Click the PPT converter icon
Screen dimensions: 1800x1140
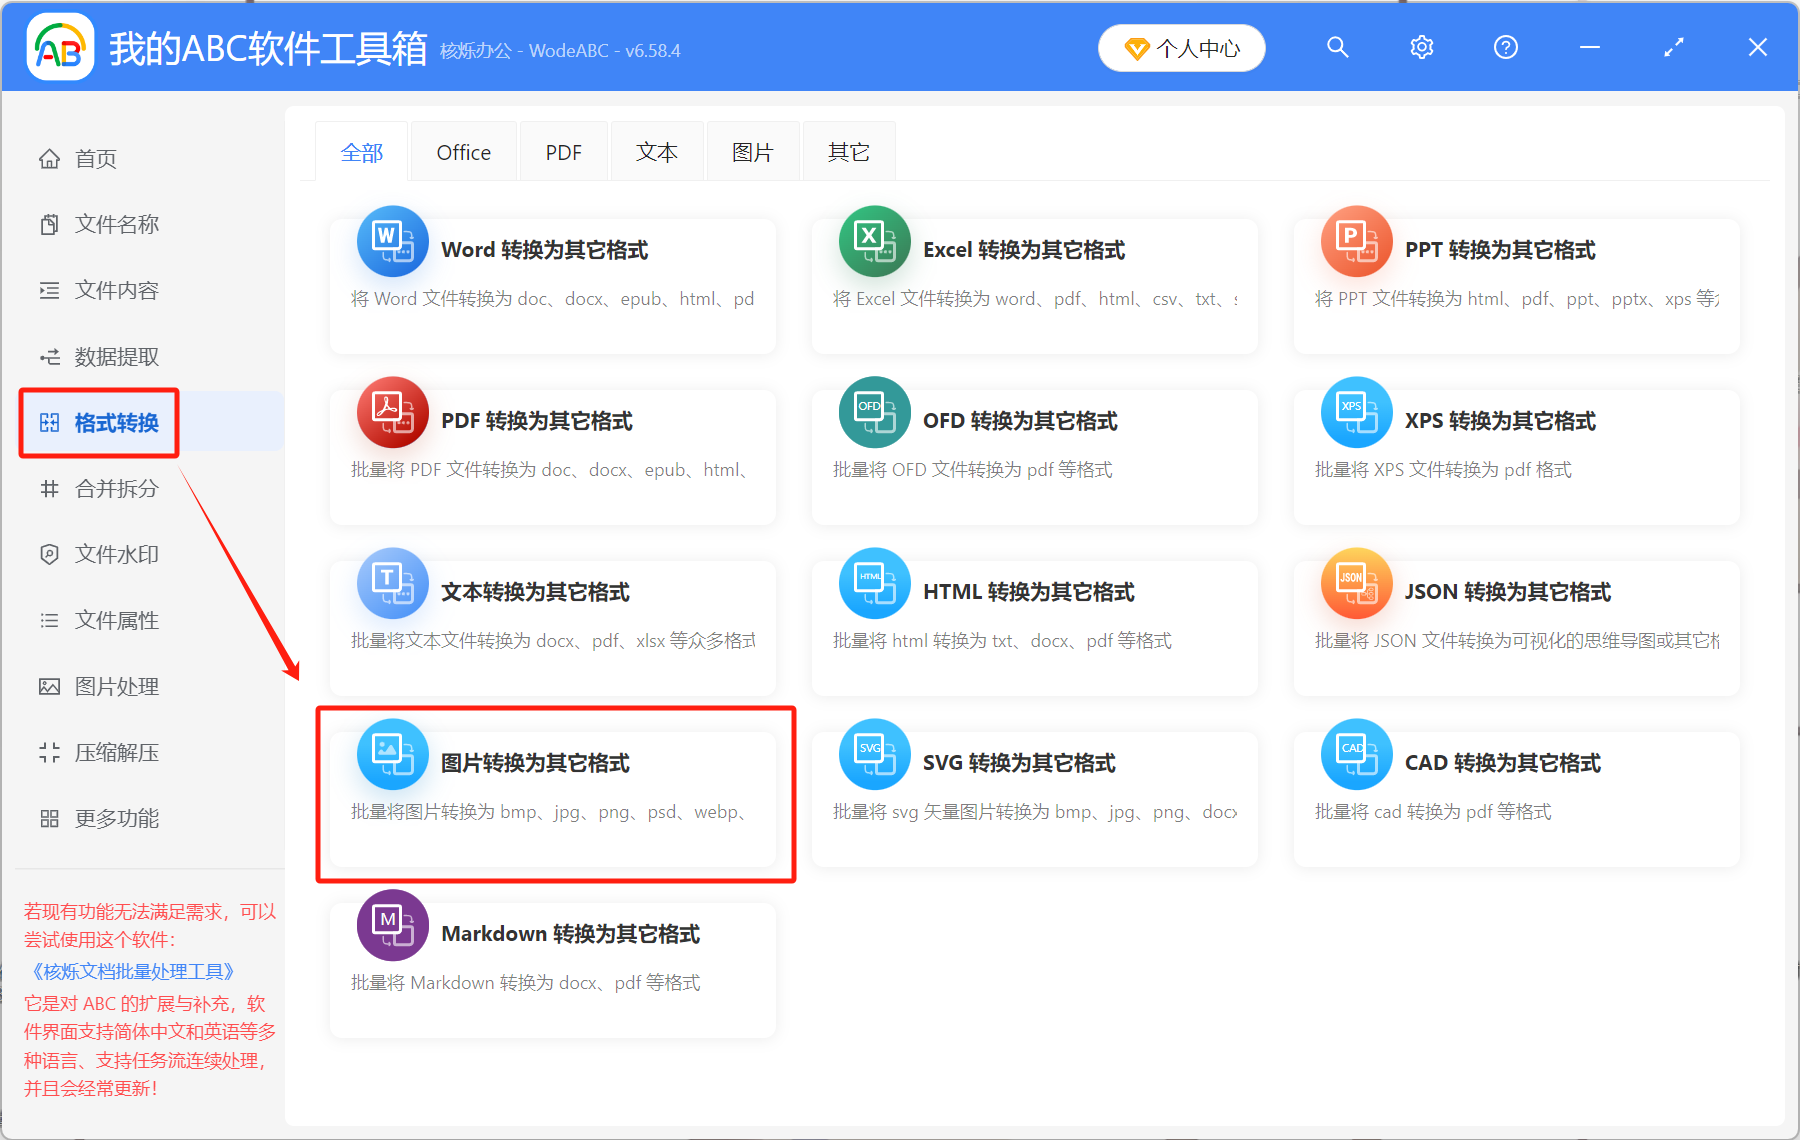pyautogui.click(x=1356, y=241)
